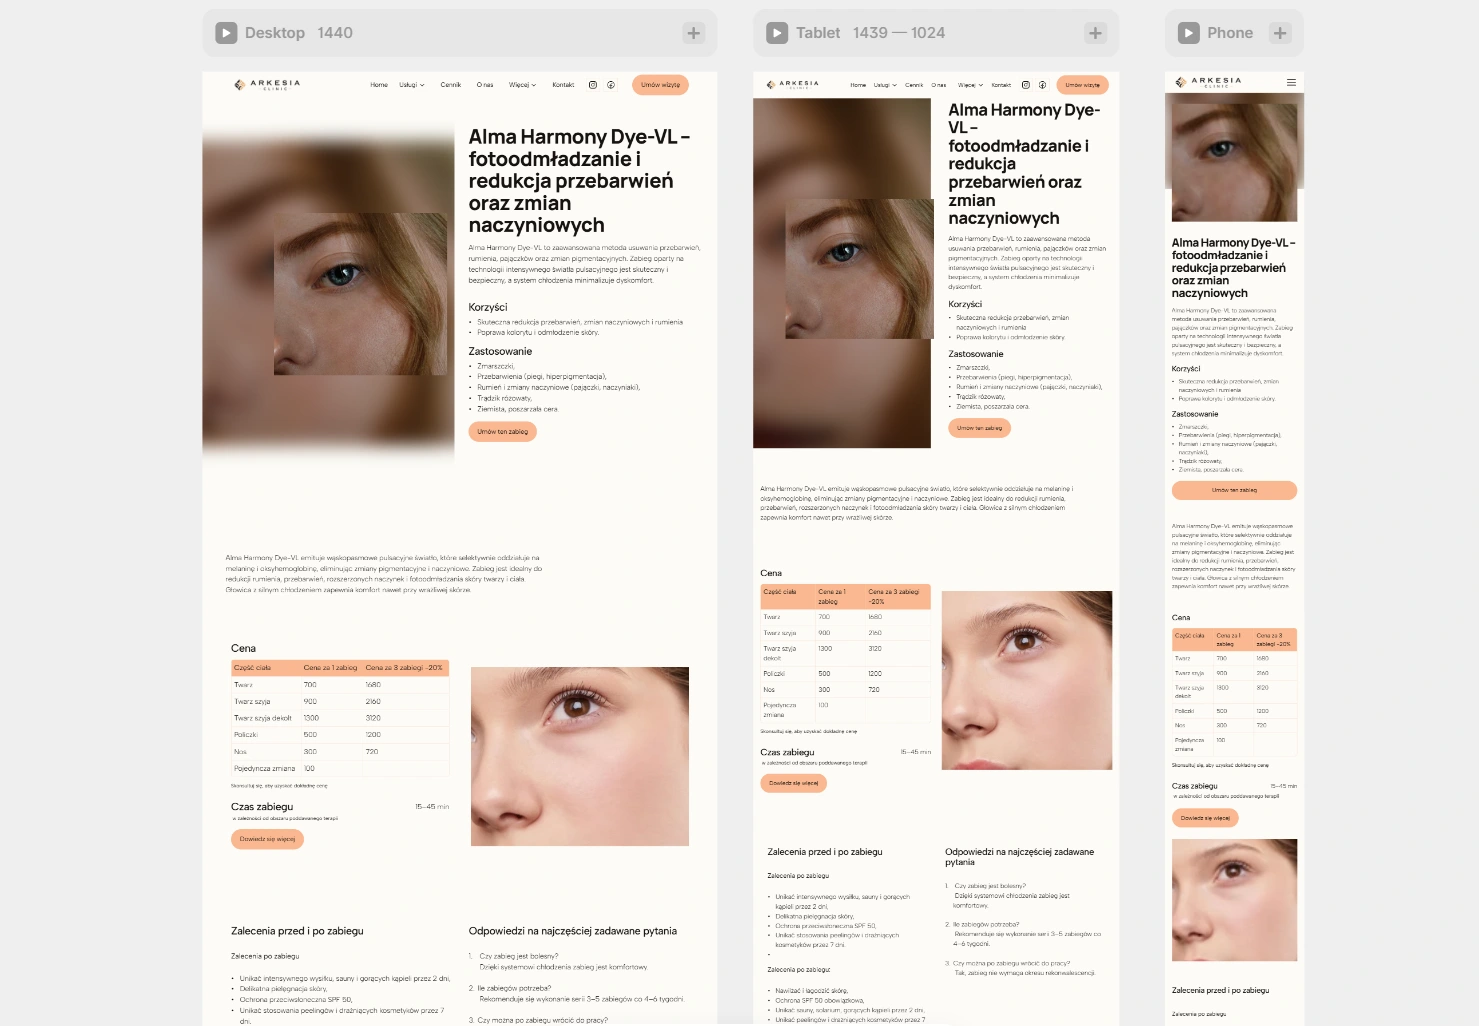Click the Arkesia logo in the Phone frame
The height and width of the screenshot is (1026, 1479).
click(x=1208, y=82)
